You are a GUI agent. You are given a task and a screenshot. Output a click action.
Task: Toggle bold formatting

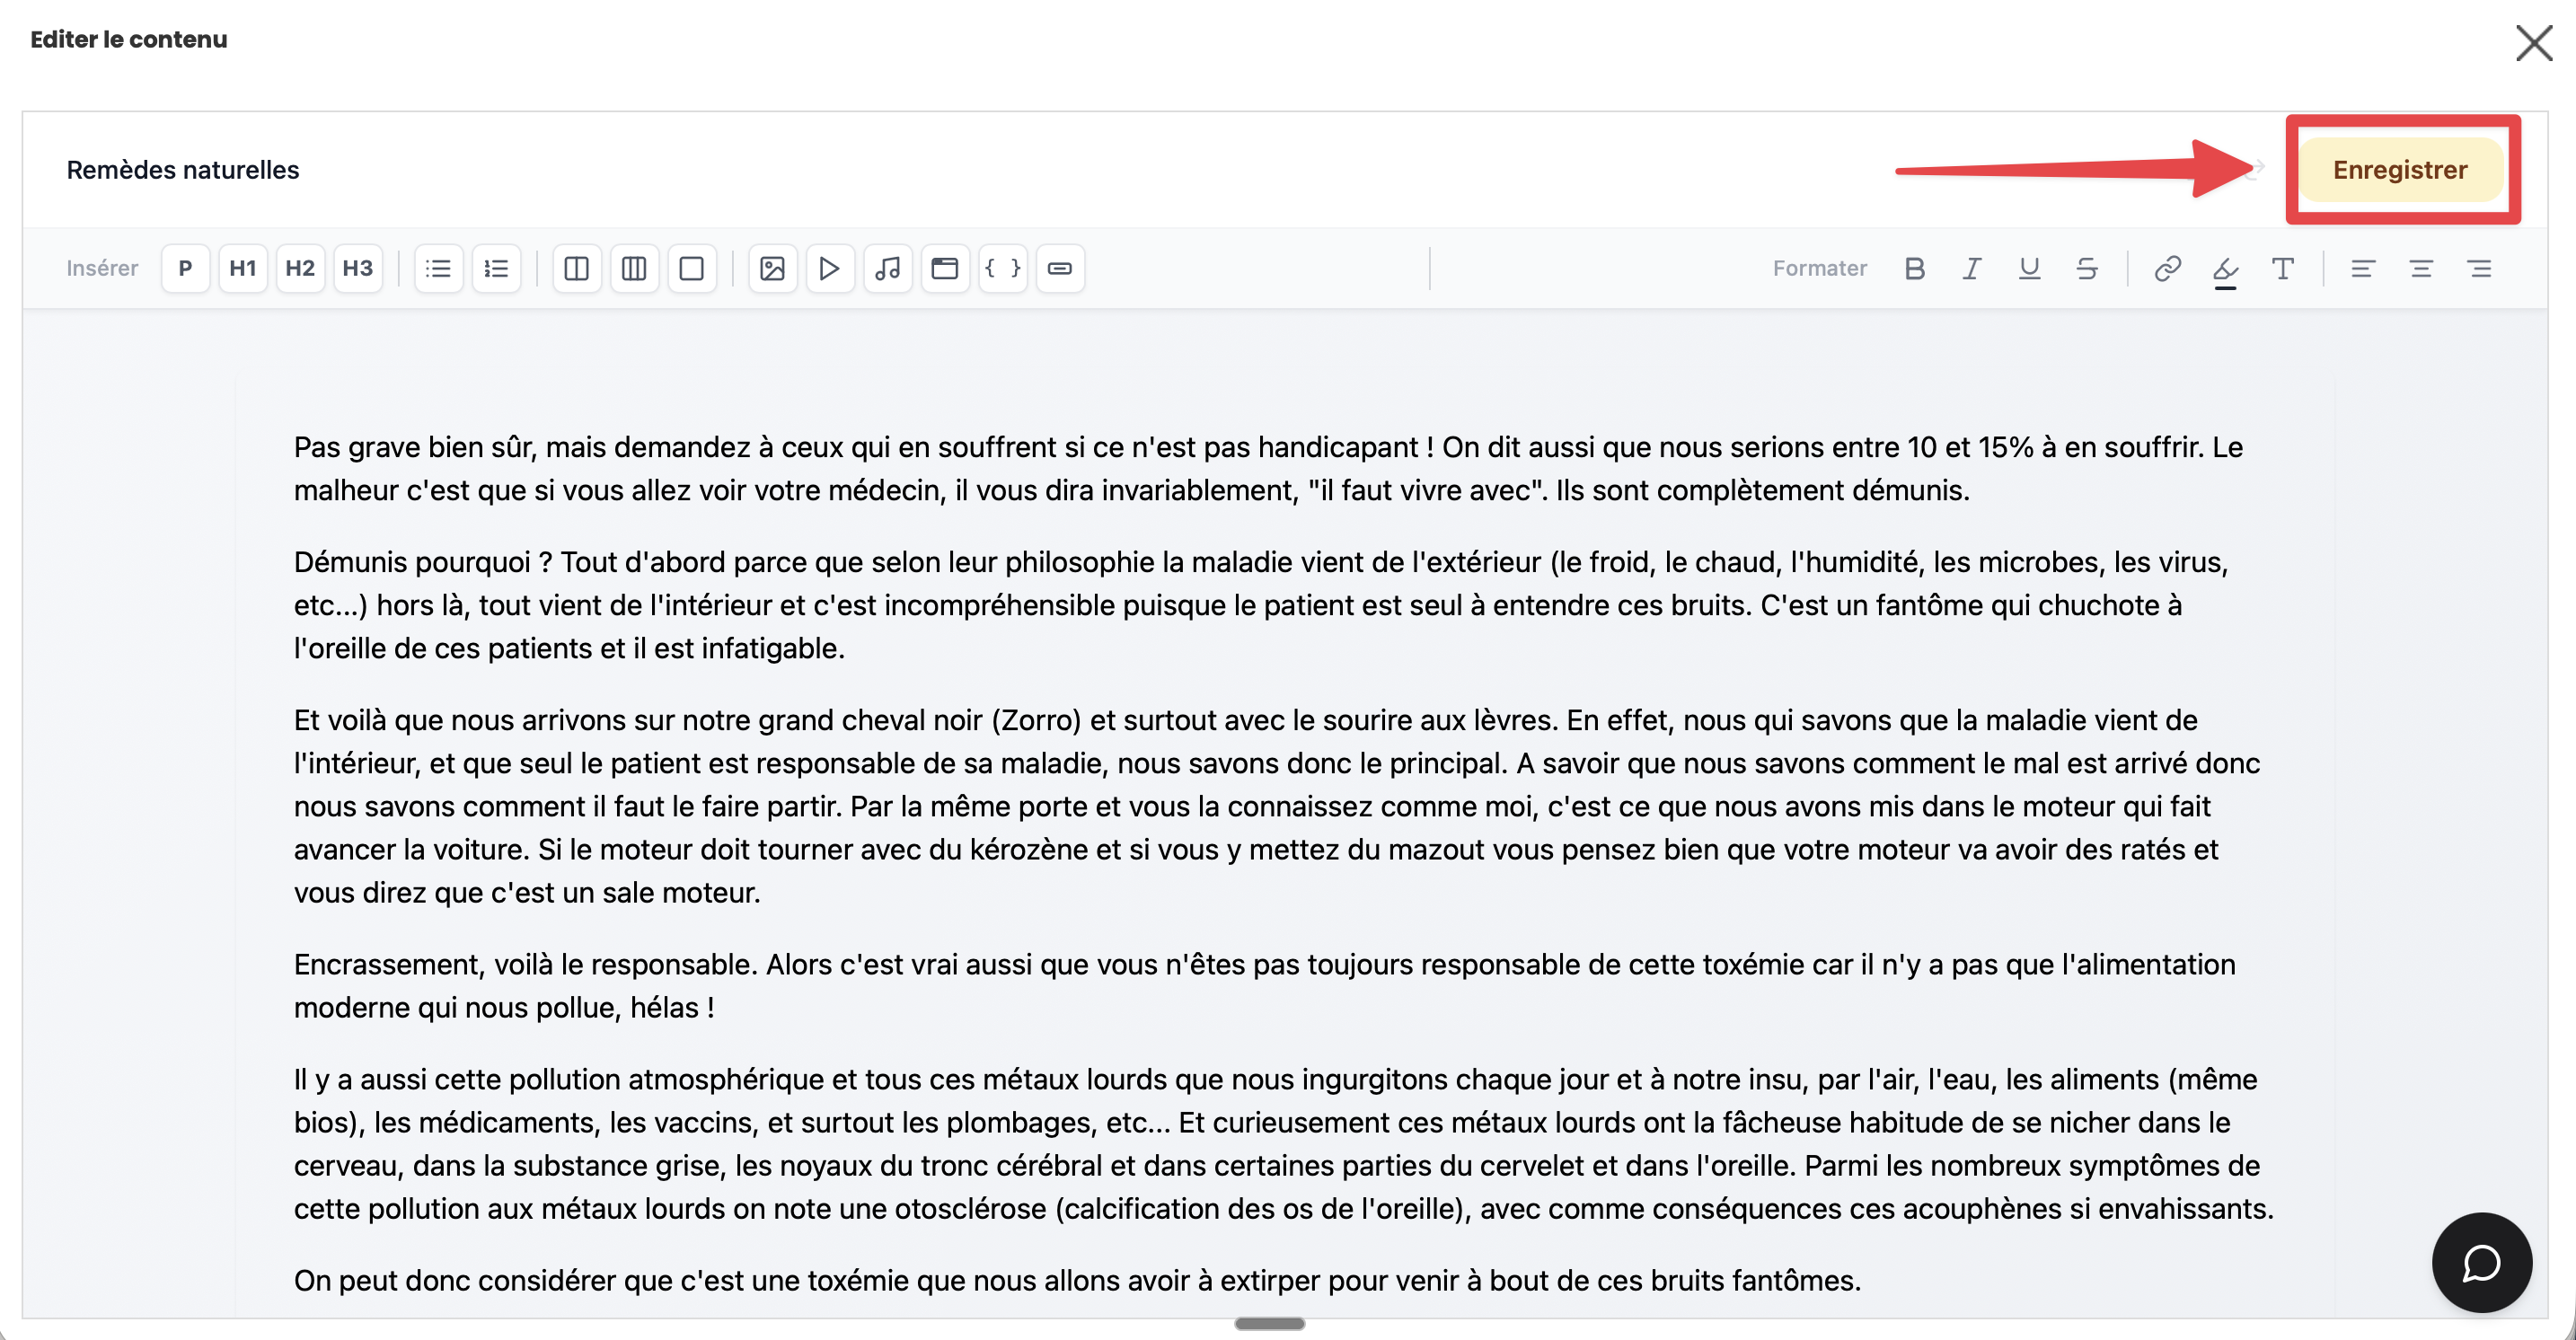[1914, 268]
